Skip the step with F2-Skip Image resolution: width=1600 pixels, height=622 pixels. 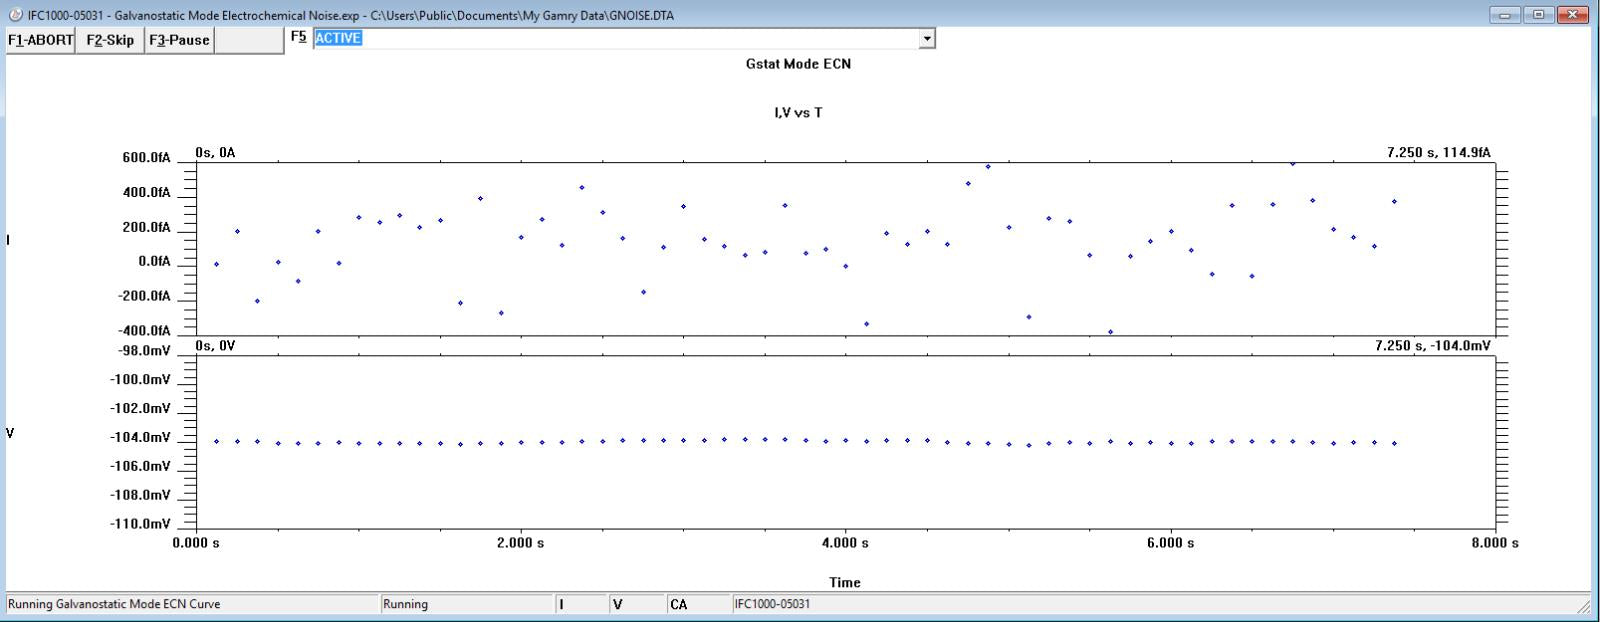(x=110, y=40)
